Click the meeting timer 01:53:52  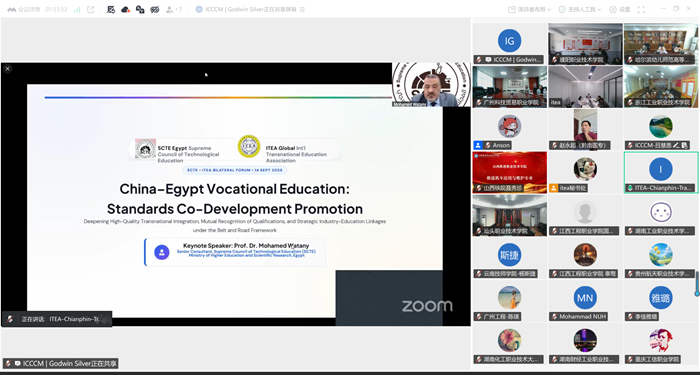[x=56, y=9]
